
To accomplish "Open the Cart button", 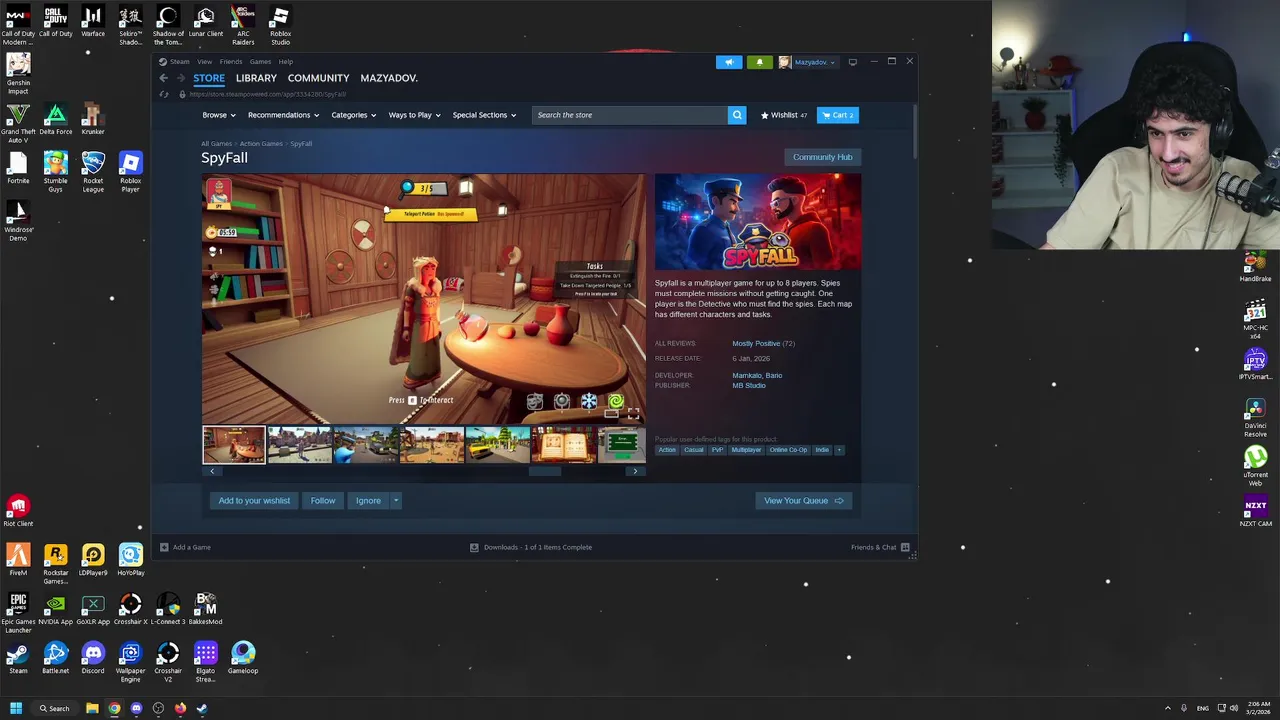I will click(x=838, y=115).
